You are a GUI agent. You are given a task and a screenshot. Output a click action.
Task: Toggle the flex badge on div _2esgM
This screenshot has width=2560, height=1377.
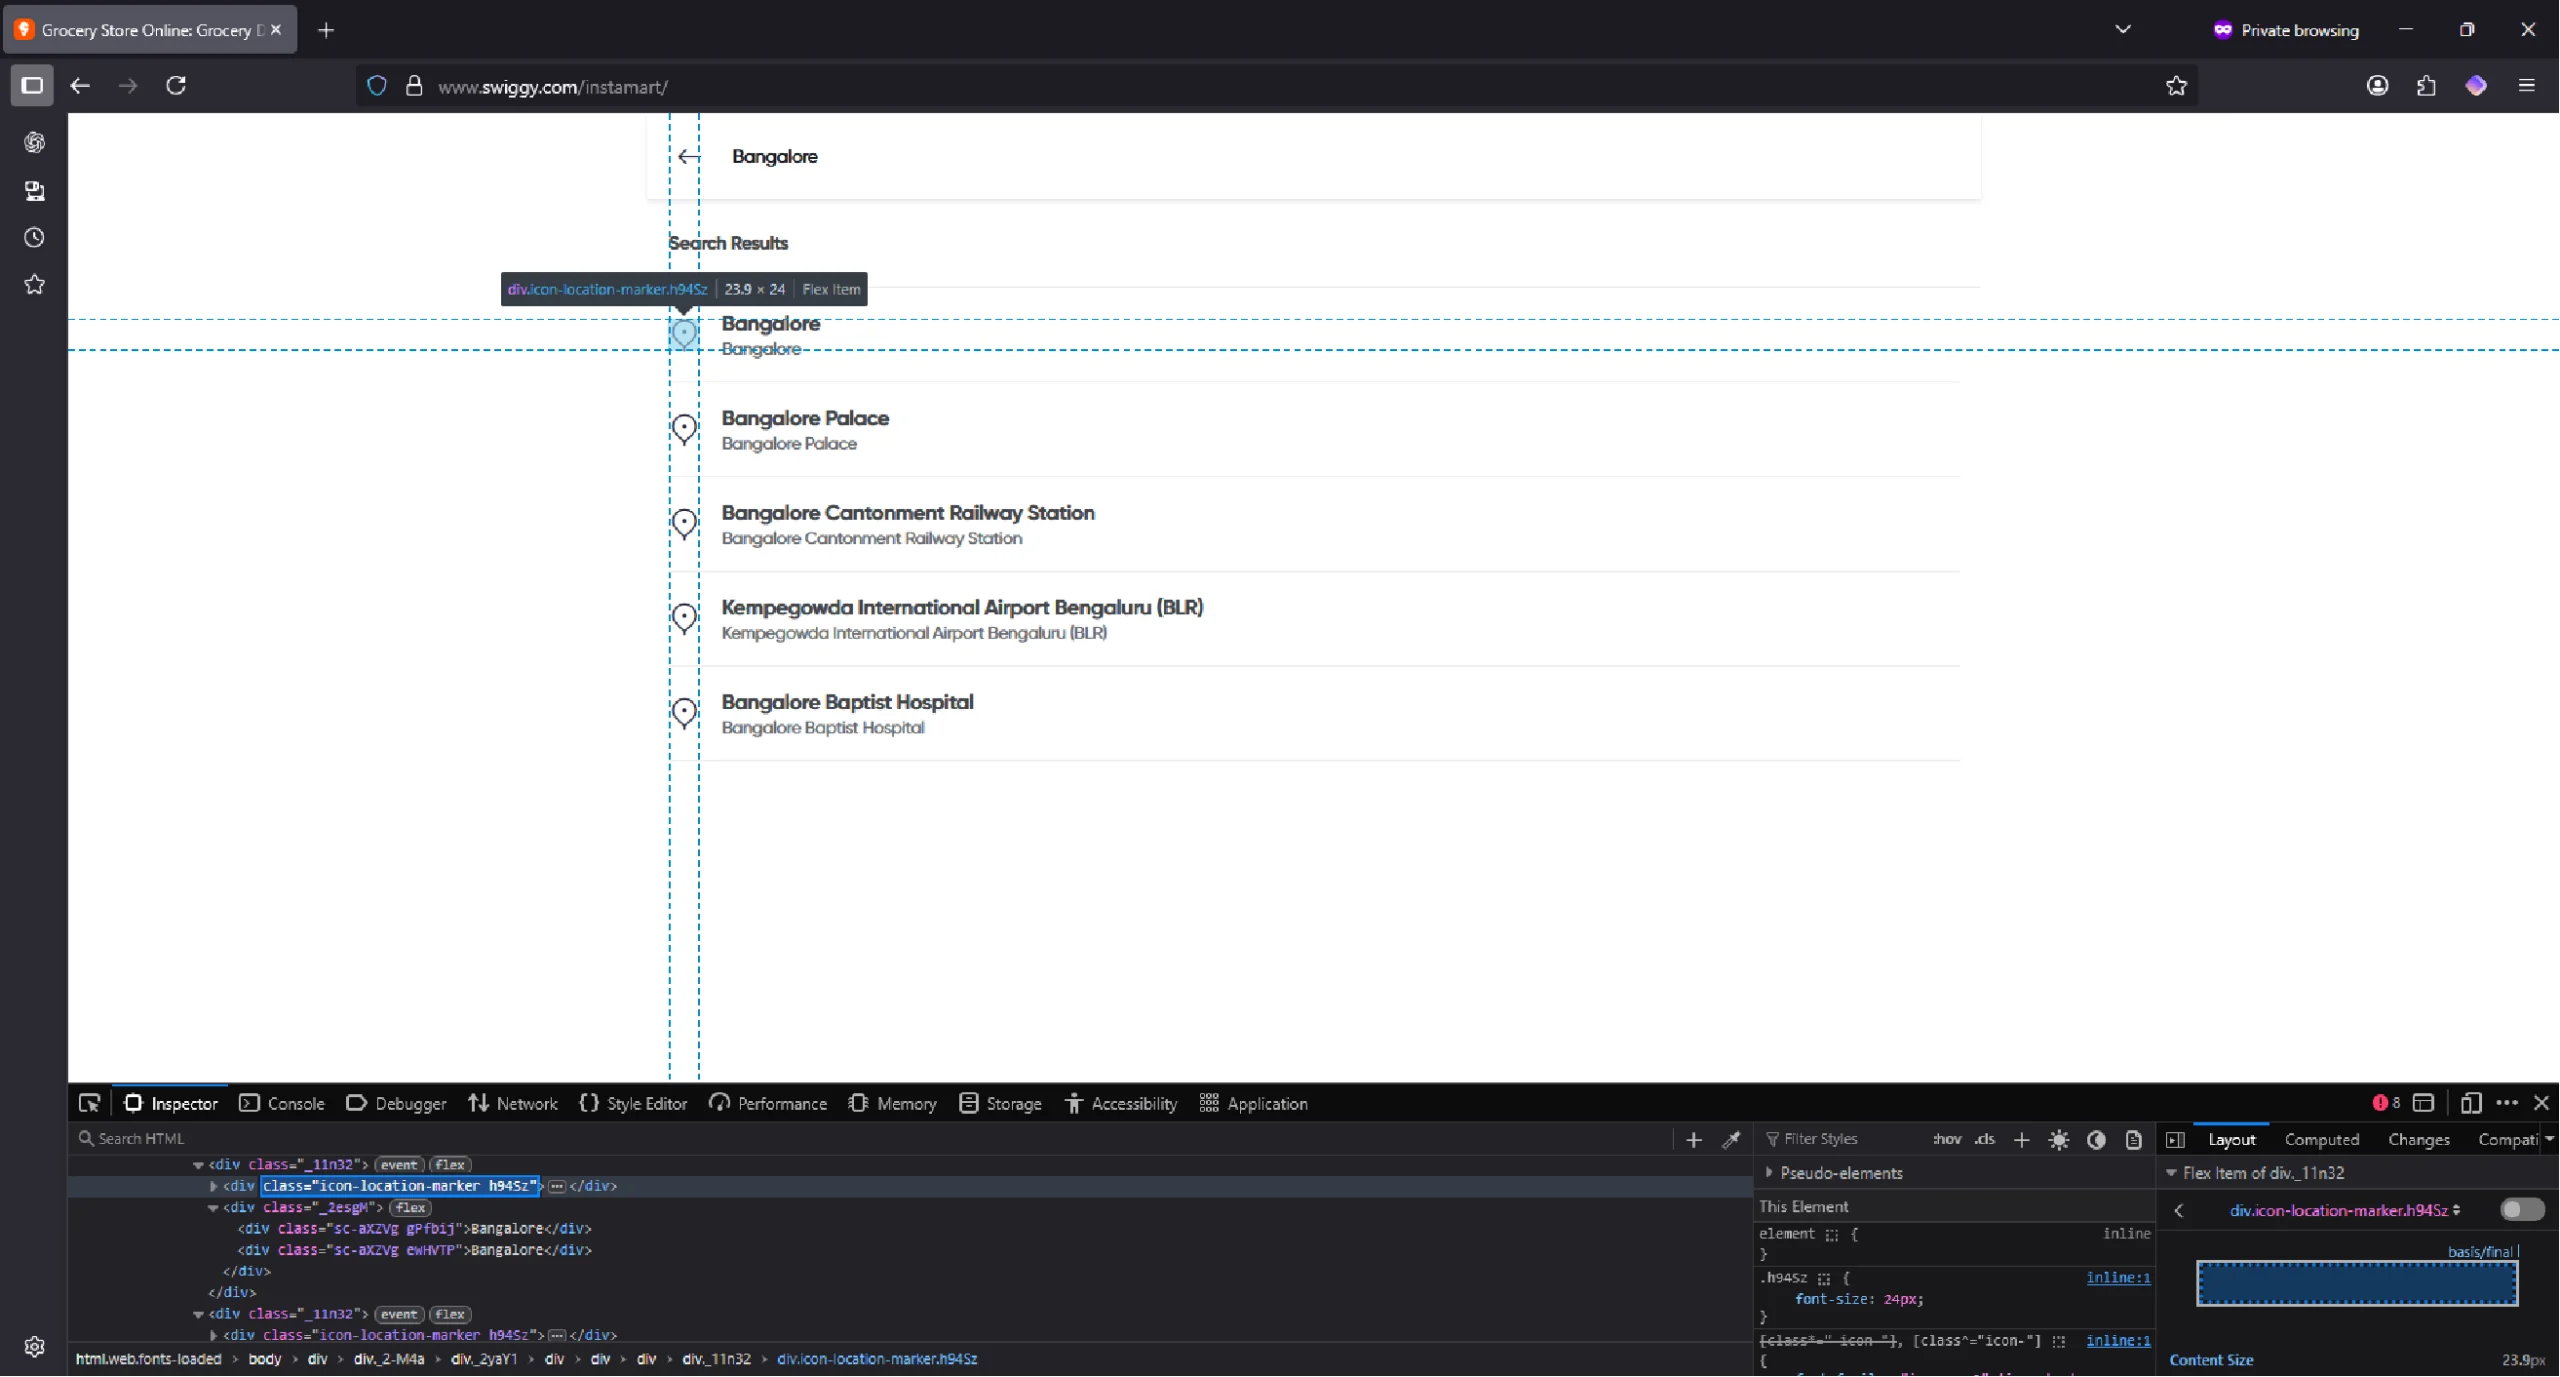pyautogui.click(x=410, y=1209)
